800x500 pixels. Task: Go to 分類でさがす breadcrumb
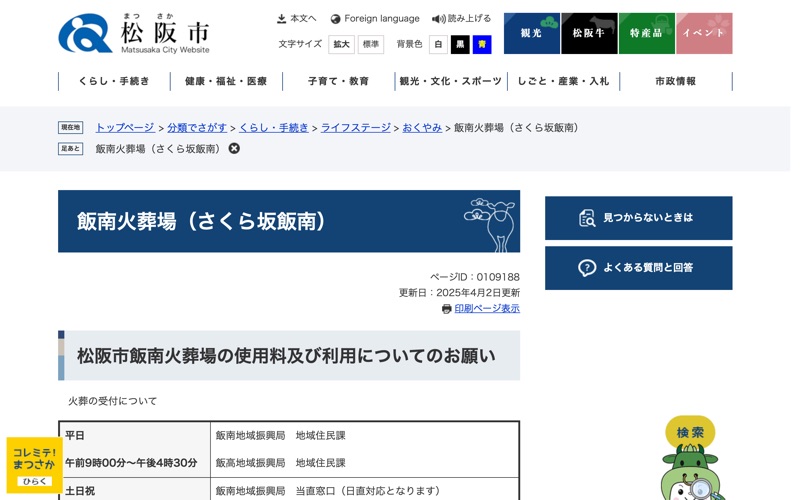tap(197, 128)
